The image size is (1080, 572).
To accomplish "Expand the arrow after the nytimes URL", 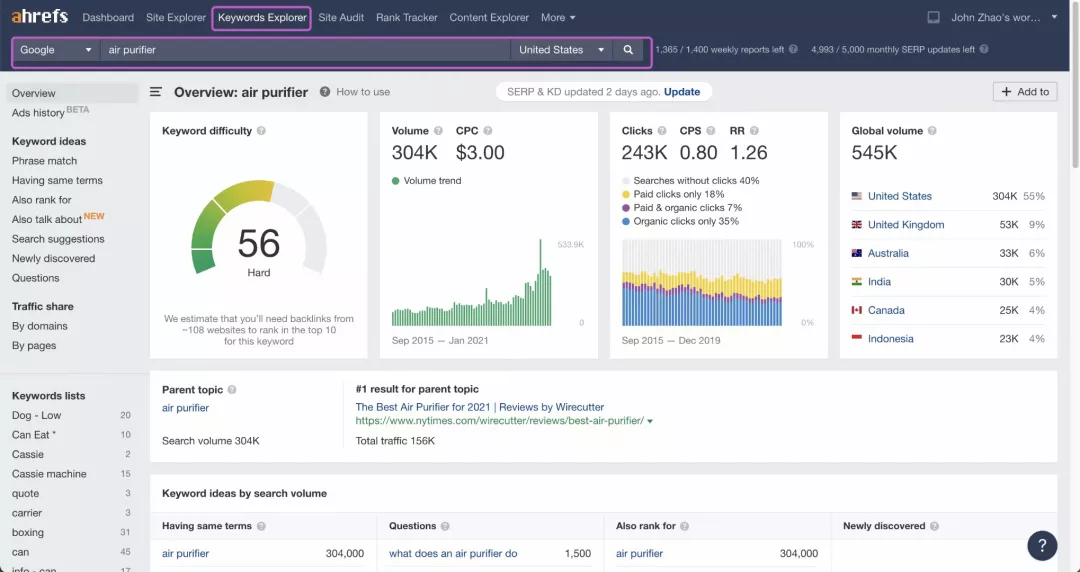I will tap(650, 421).
